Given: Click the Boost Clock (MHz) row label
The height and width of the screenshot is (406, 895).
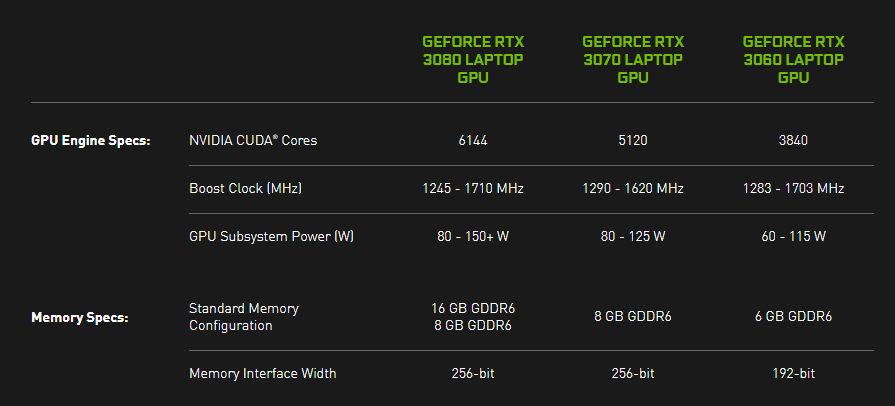Looking at the screenshot, I should pos(245,188).
